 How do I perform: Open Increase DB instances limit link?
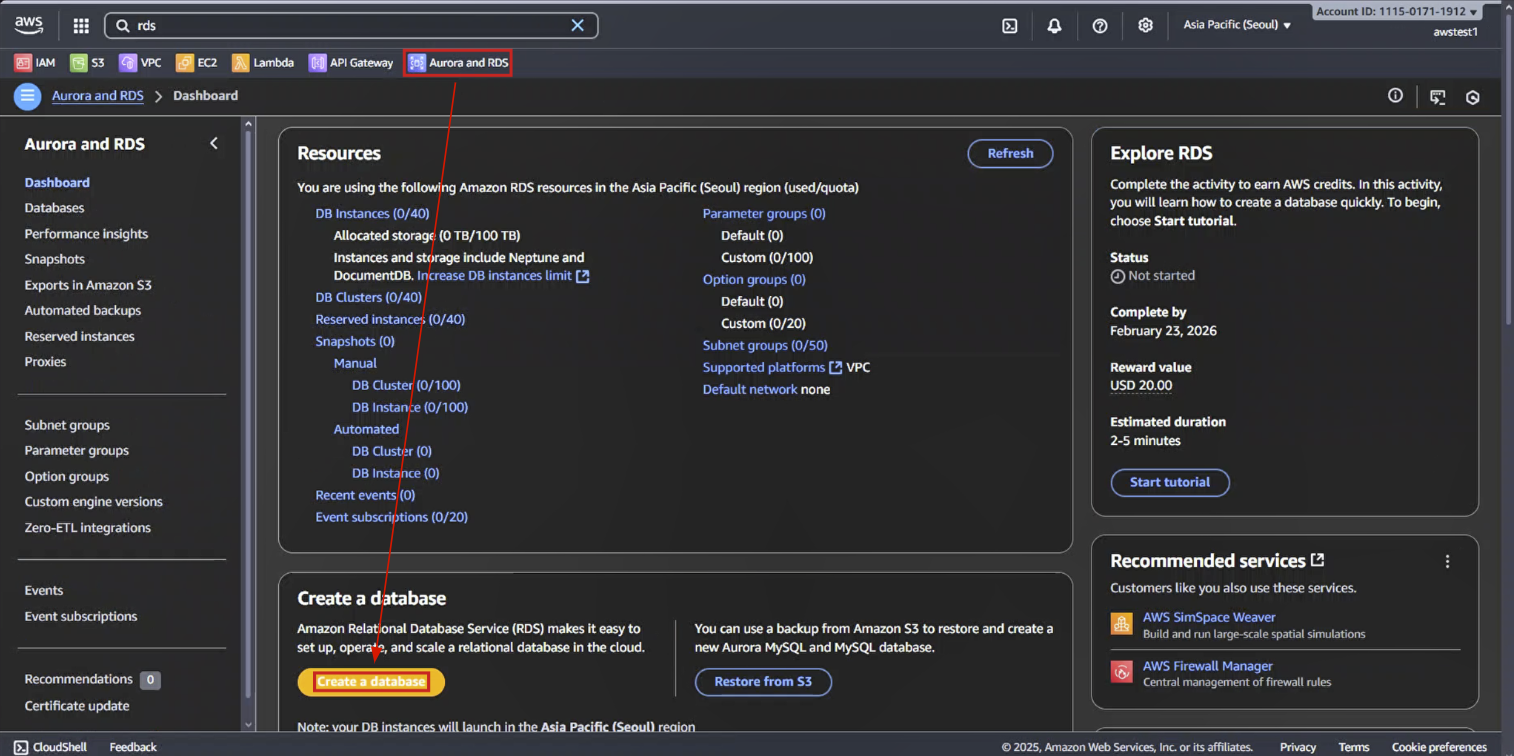pos(503,275)
